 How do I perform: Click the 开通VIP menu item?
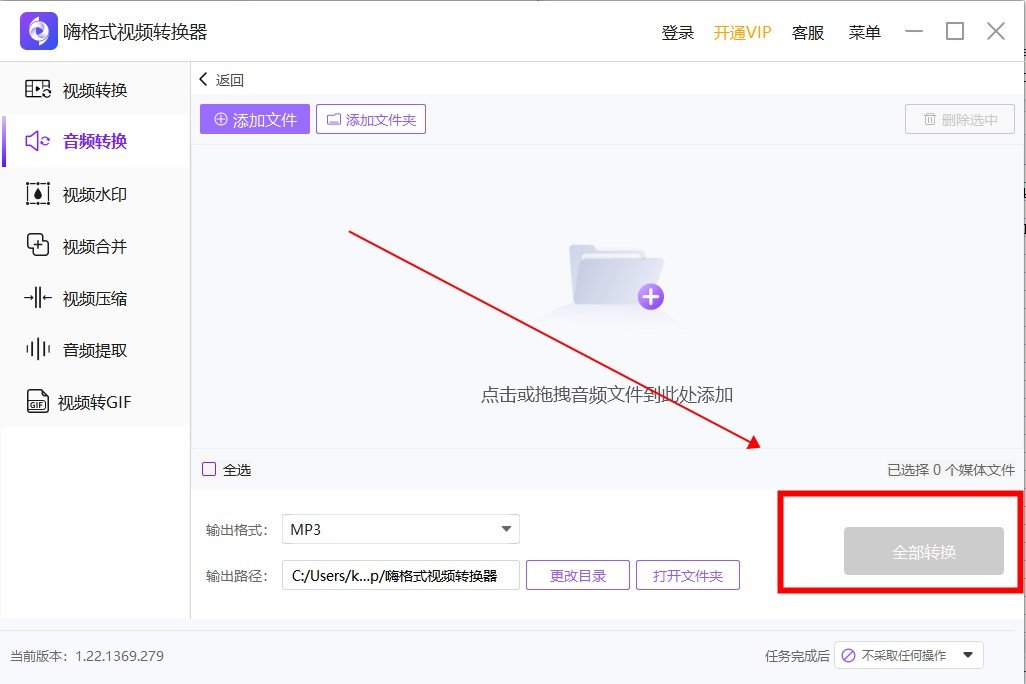pos(742,32)
